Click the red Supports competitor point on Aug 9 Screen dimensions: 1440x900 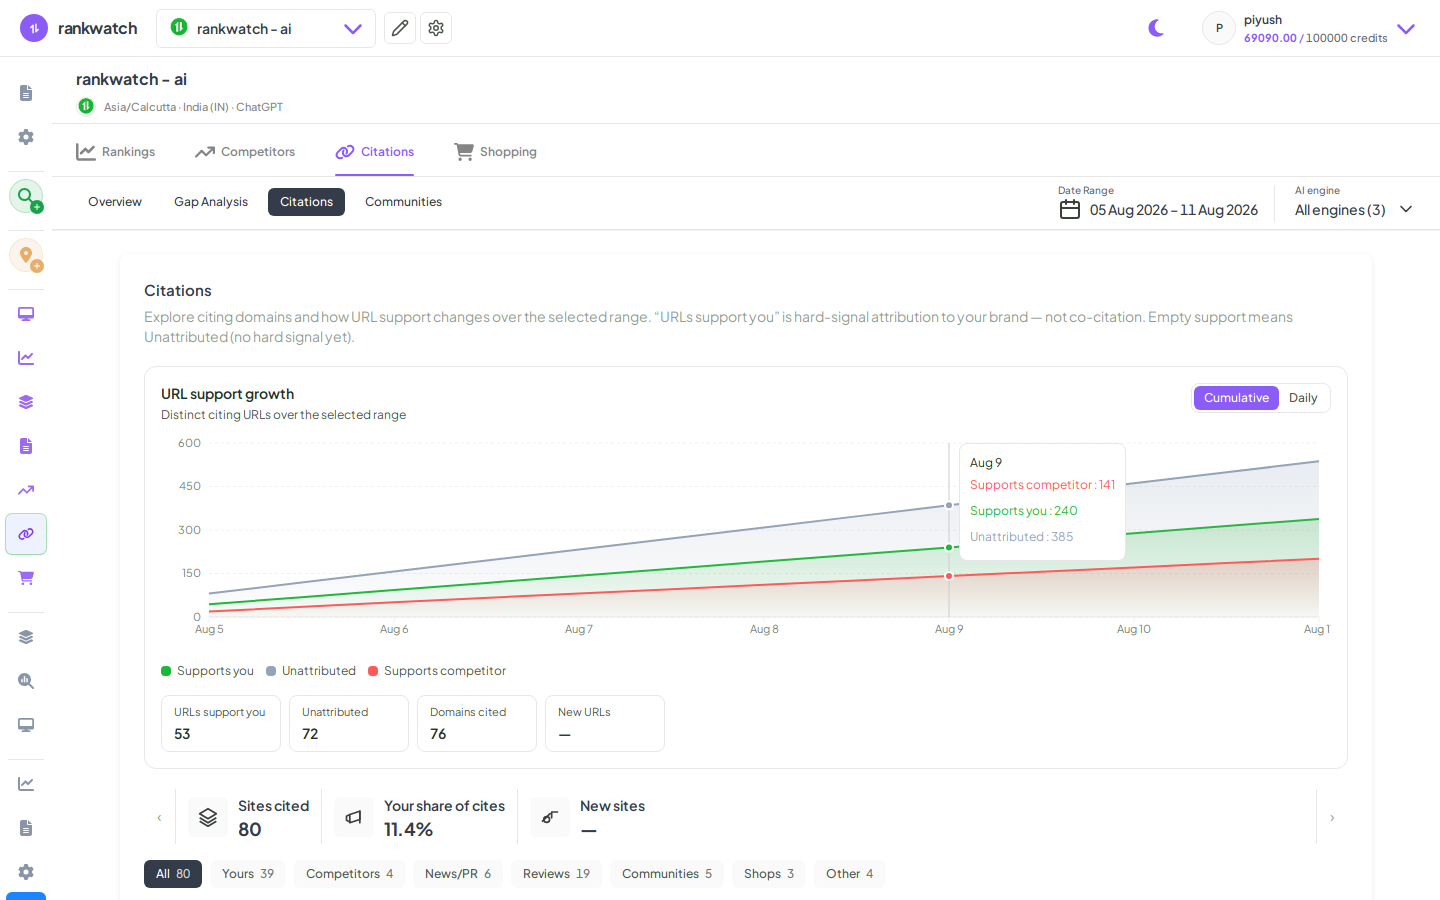click(949, 576)
